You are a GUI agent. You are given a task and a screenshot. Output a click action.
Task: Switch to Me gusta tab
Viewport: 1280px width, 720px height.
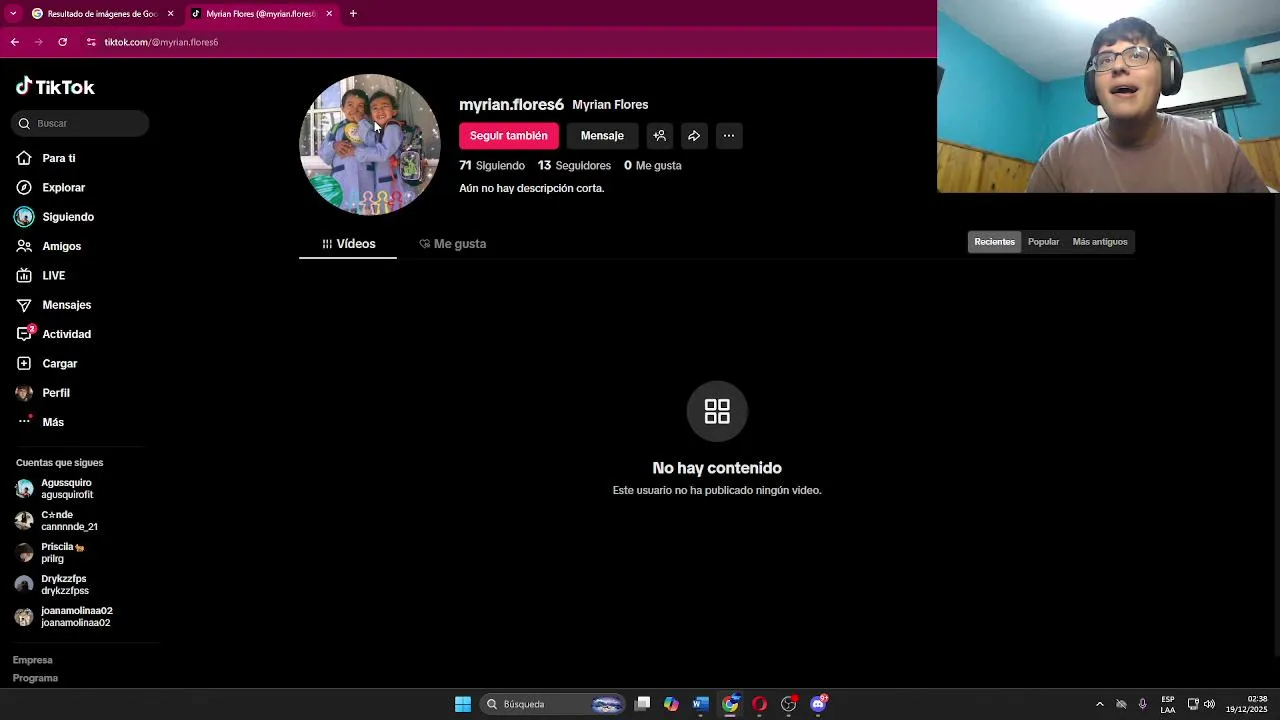(452, 244)
